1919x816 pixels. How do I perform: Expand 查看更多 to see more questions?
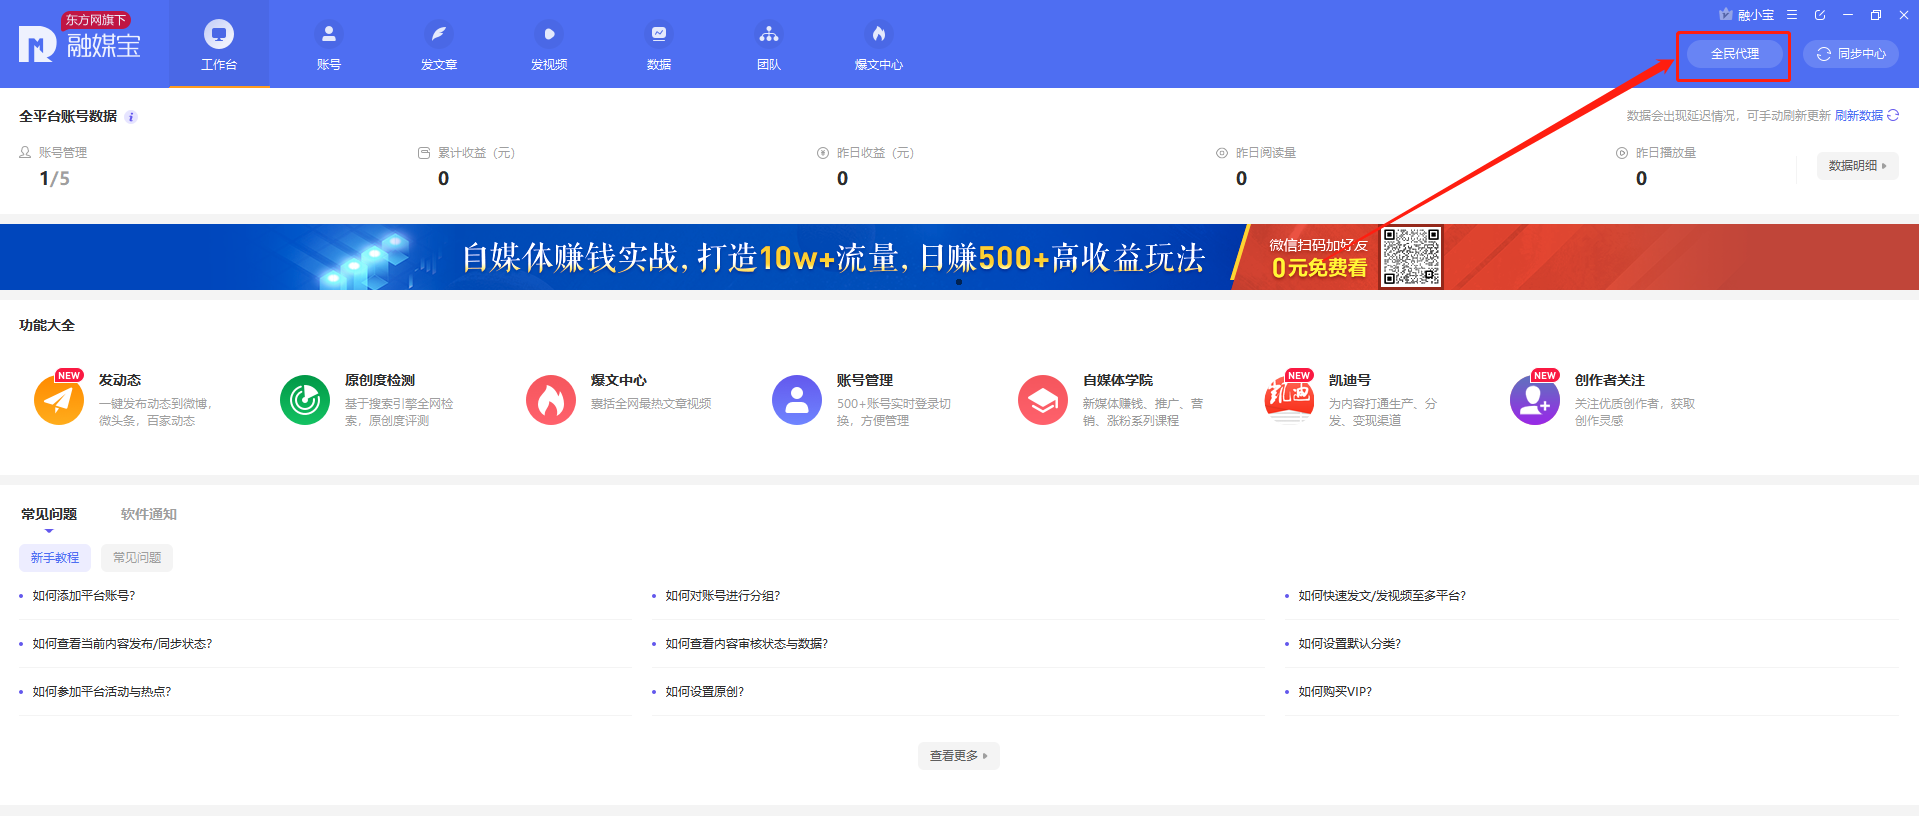[958, 756]
